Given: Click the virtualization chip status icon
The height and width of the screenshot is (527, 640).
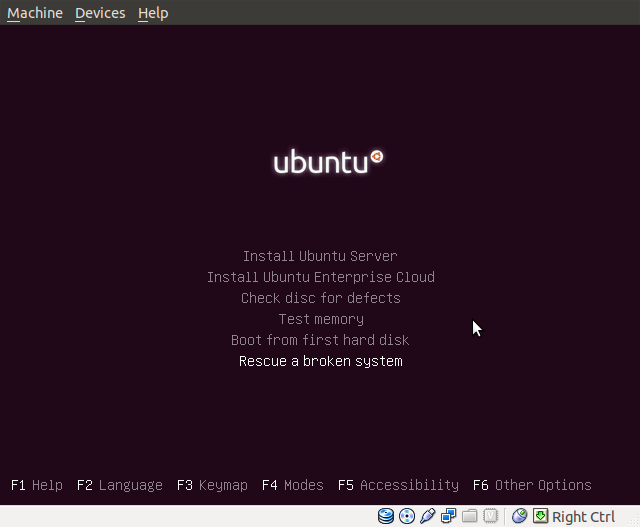Looking at the screenshot, I should [x=490, y=516].
